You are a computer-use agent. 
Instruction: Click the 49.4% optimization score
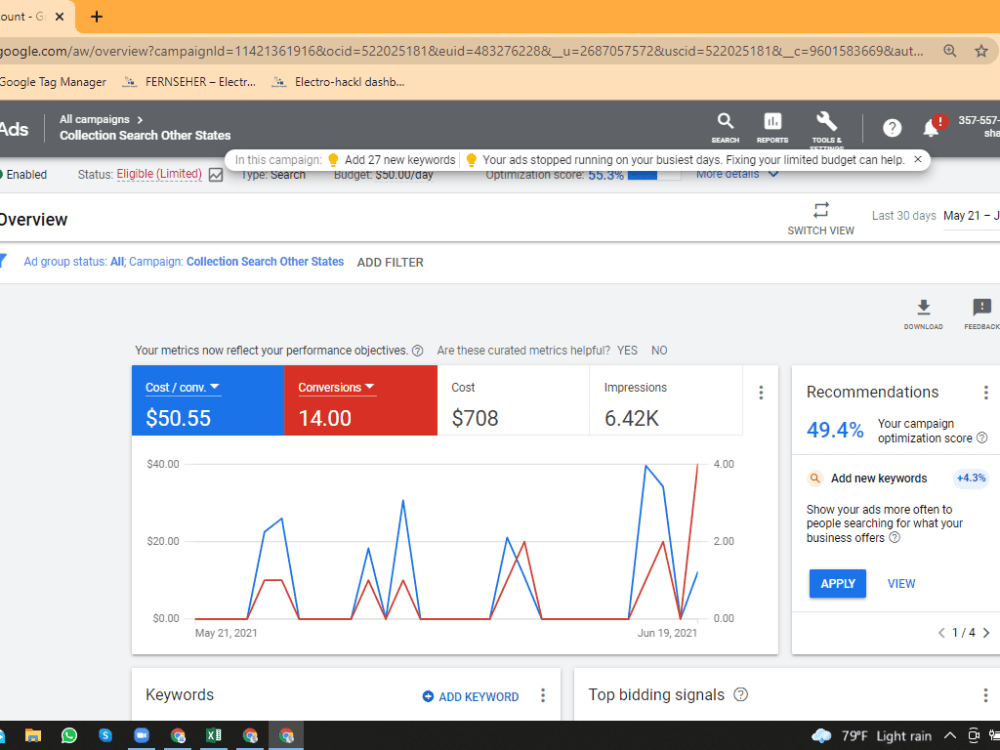tap(835, 430)
